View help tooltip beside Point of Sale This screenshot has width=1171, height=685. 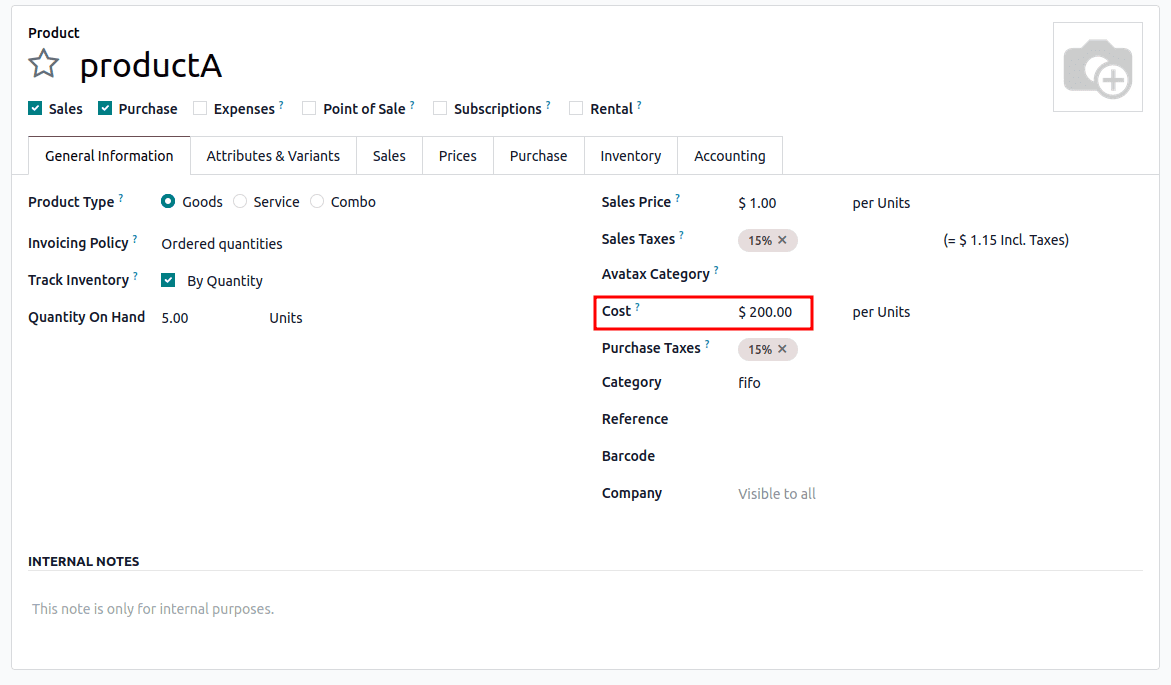[x=412, y=105]
